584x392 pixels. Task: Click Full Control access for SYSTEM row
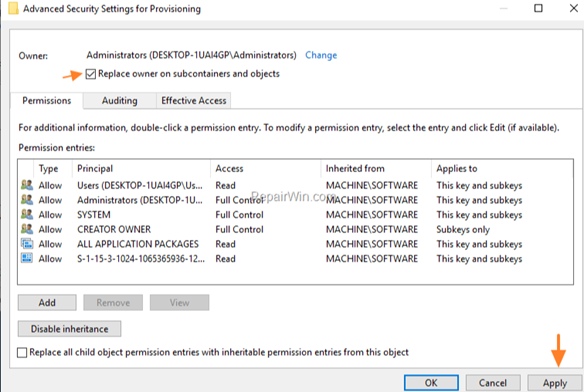(x=239, y=215)
